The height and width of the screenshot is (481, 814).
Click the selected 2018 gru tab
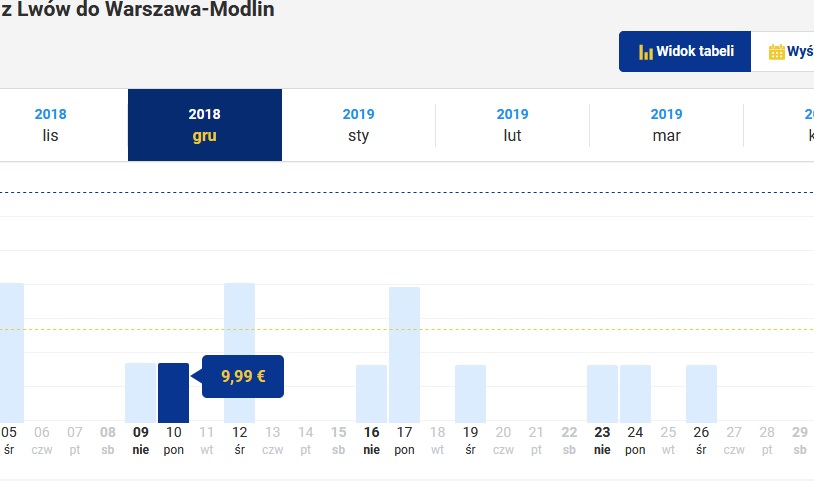[205, 125]
